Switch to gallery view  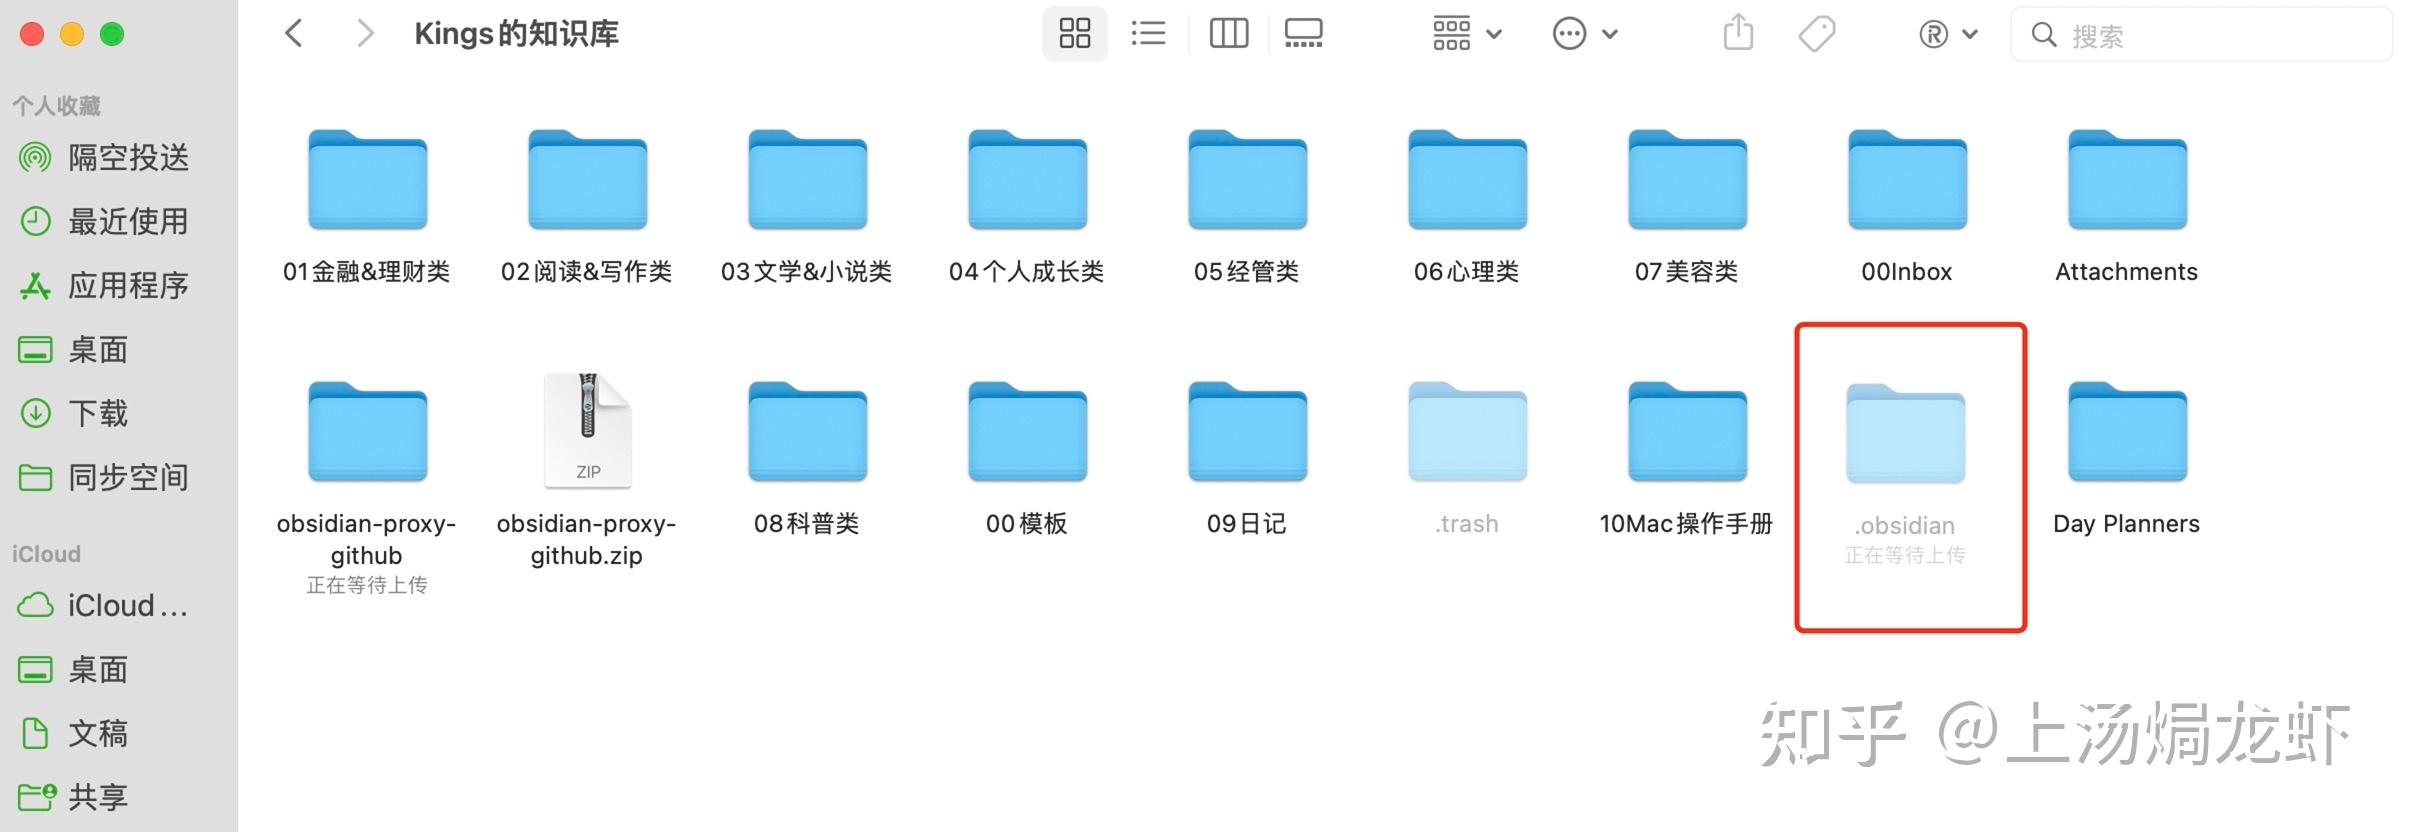[1303, 34]
